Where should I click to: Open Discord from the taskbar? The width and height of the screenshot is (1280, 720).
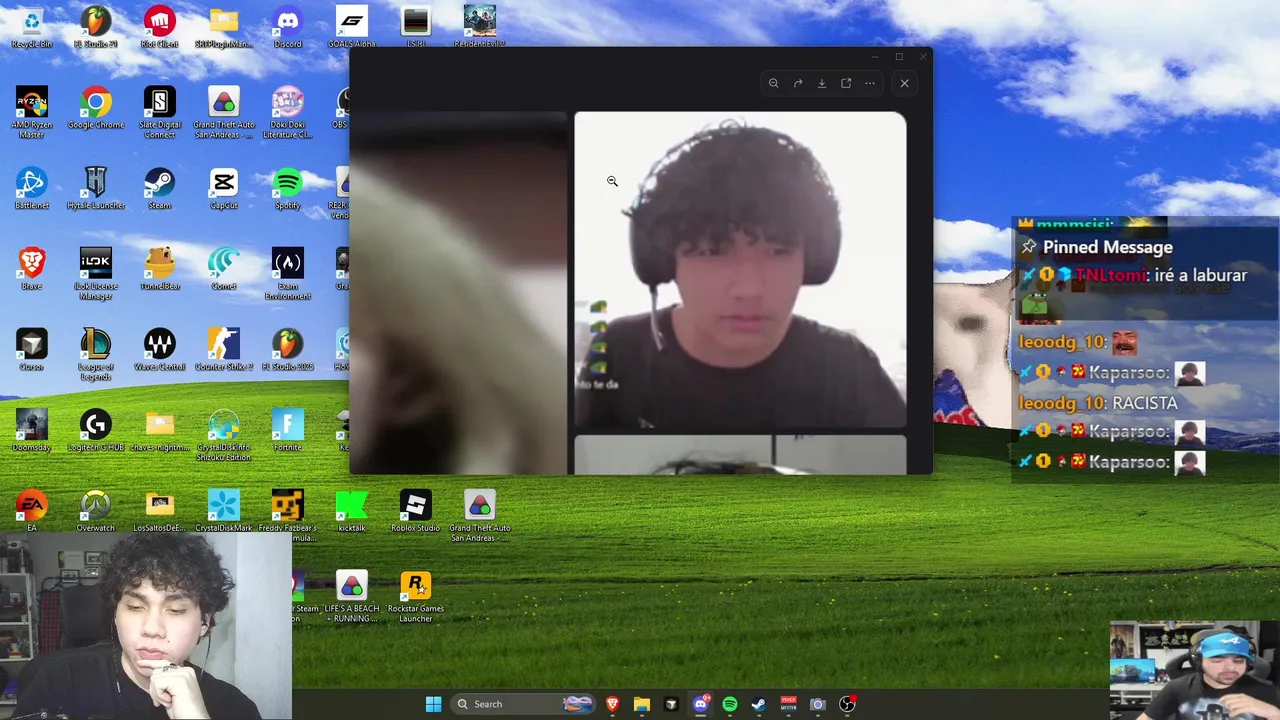coord(701,704)
